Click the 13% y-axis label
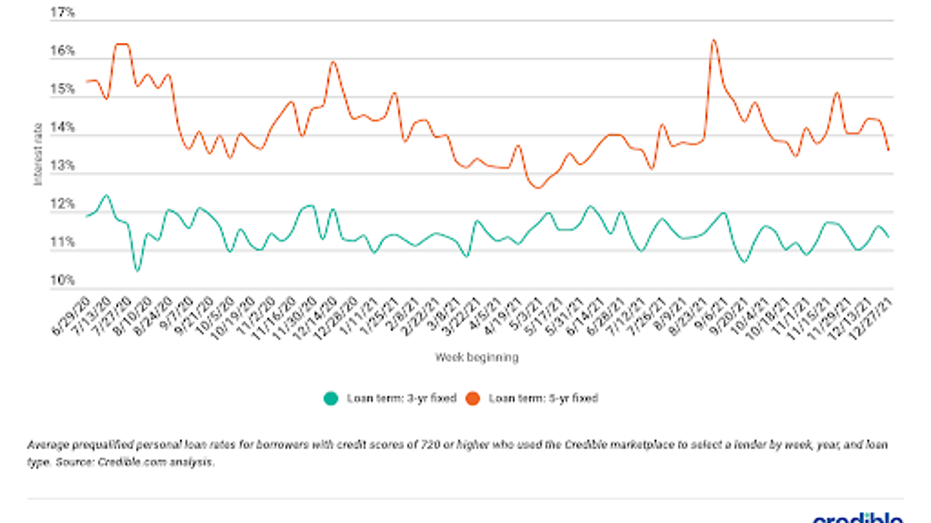This screenshot has height=523, width=931. [x=62, y=166]
